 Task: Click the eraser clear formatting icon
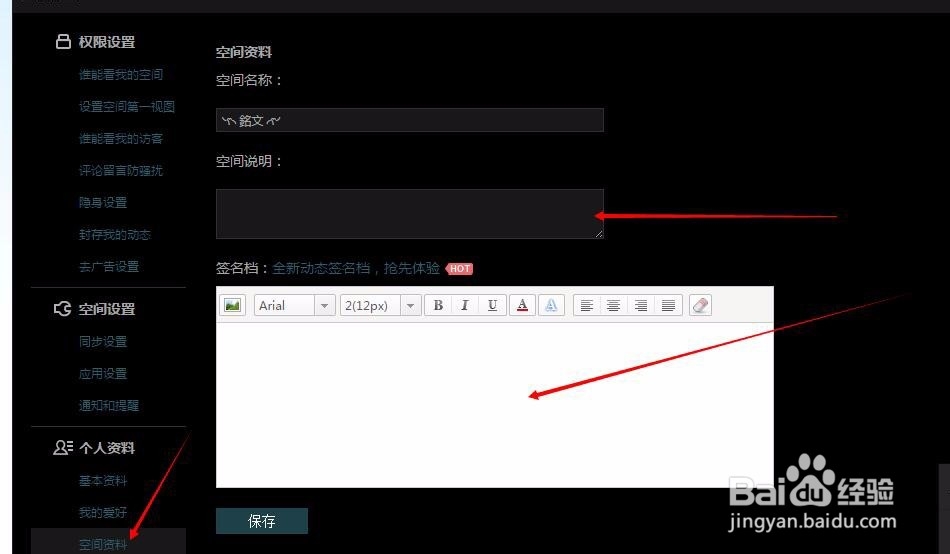(x=700, y=305)
